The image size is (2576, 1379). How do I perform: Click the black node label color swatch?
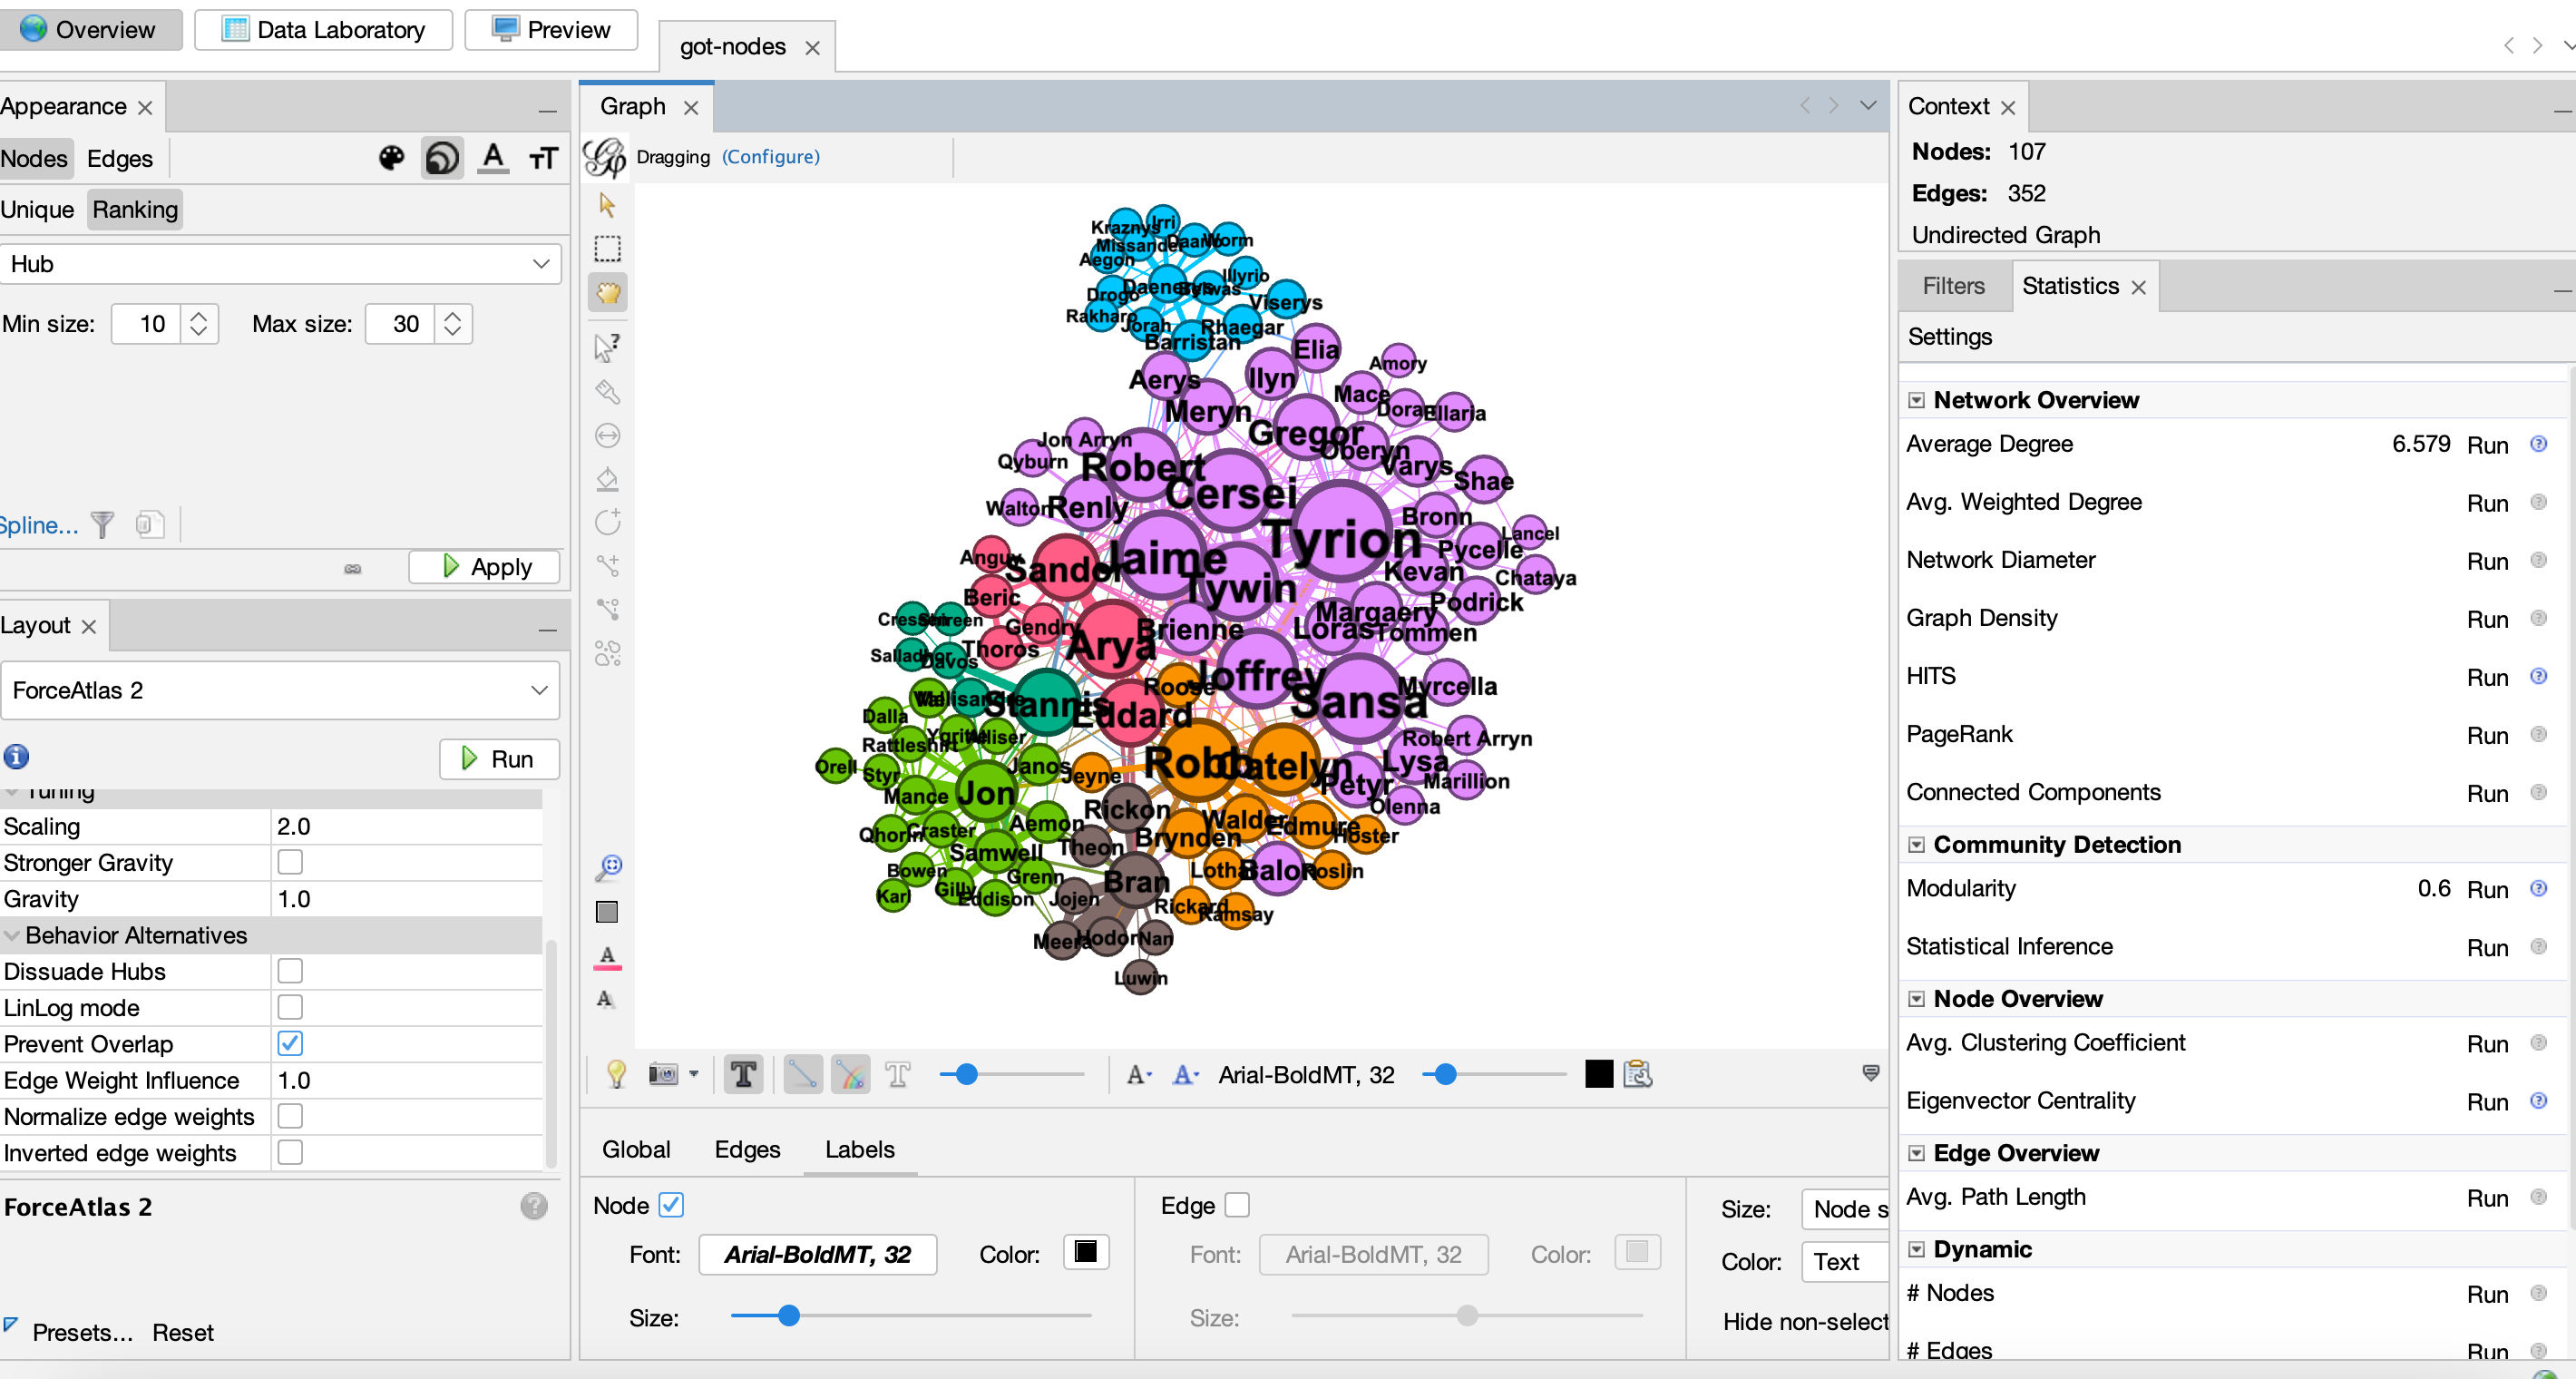click(x=1085, y=1252)
